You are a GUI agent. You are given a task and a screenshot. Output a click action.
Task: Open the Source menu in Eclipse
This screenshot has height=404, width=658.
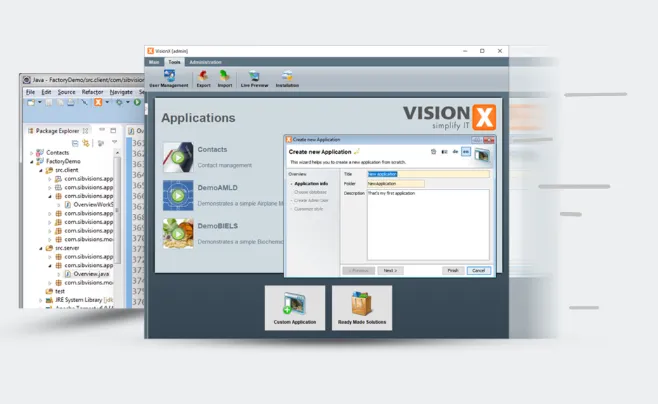tap(66, 92)
